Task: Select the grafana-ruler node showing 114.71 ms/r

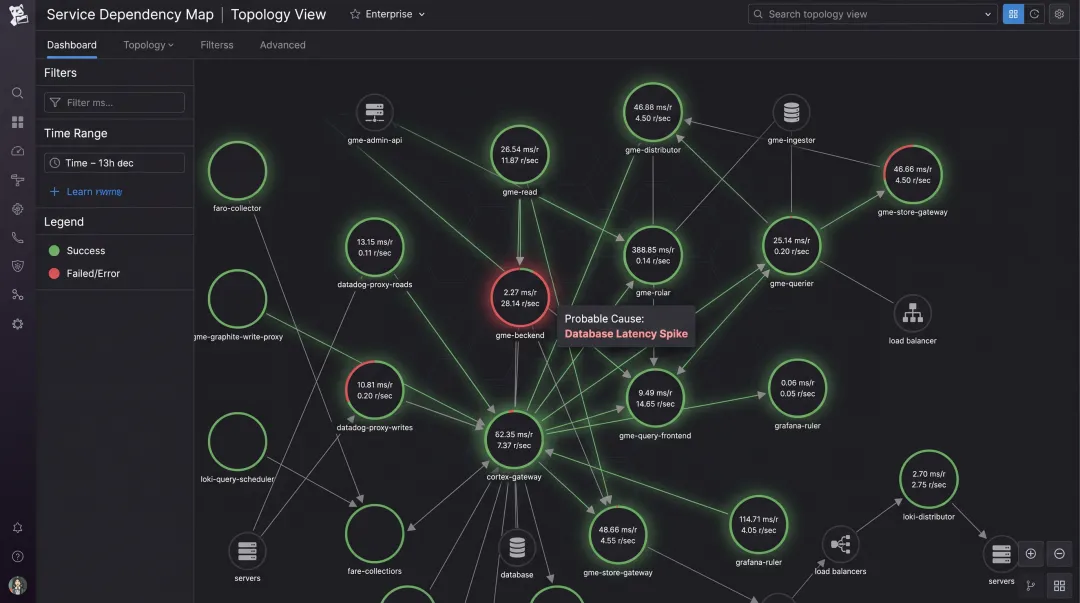Action: [x=758, y=524]
